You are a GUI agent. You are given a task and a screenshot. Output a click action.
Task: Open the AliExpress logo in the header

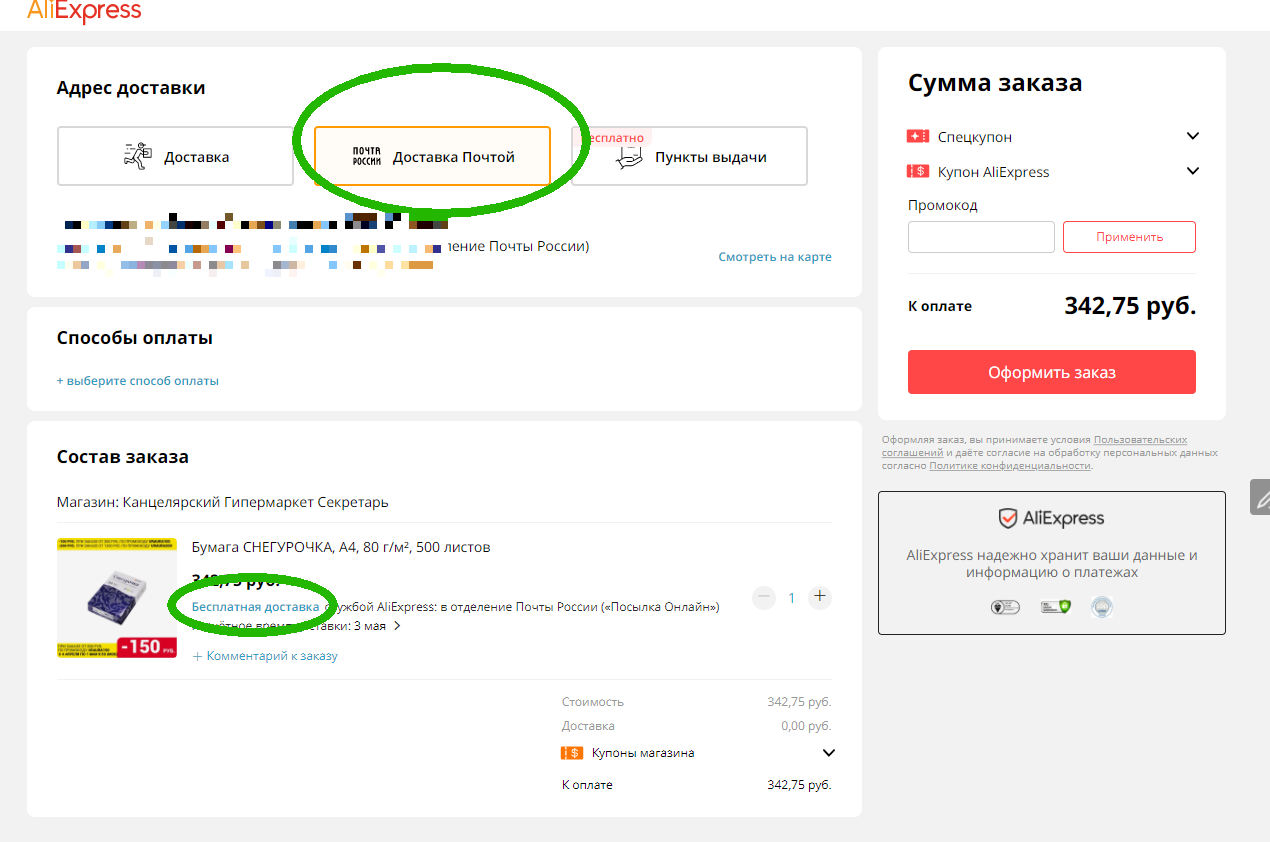[x=84, y=11]
